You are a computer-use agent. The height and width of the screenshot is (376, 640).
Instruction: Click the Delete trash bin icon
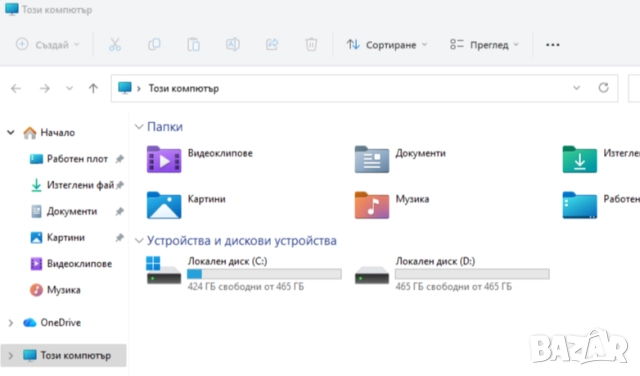pyautogui.click(x=311, y=44)
